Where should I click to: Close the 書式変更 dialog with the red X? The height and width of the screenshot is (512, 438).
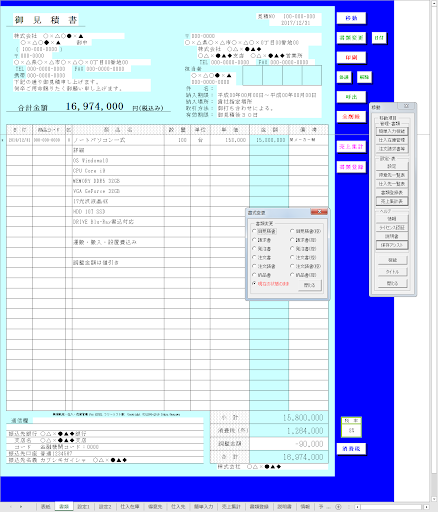(319, 212)
